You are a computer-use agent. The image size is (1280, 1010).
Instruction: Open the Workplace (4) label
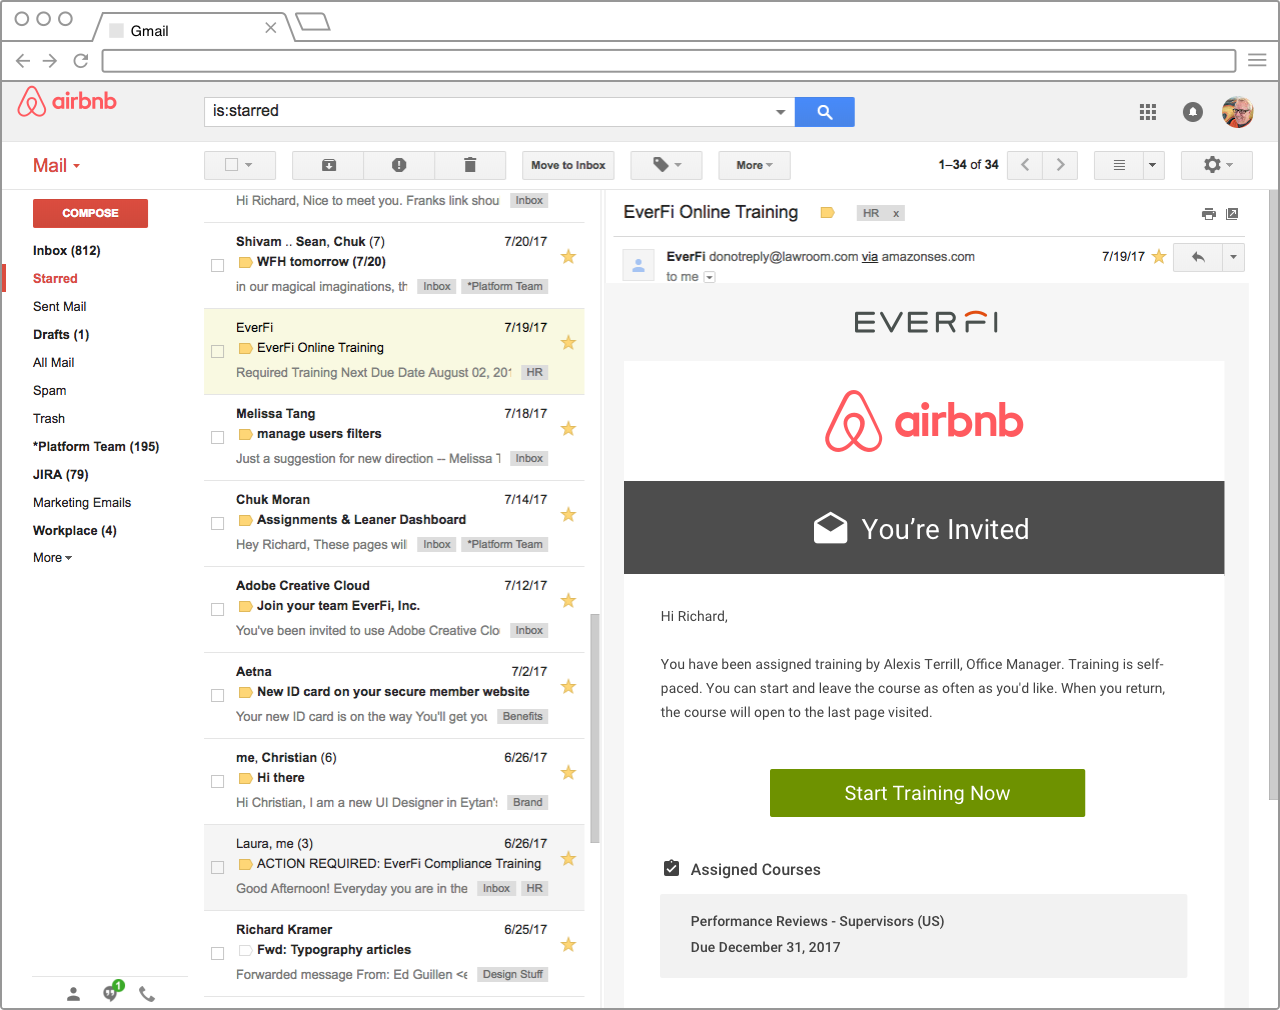tap(75, 531)
